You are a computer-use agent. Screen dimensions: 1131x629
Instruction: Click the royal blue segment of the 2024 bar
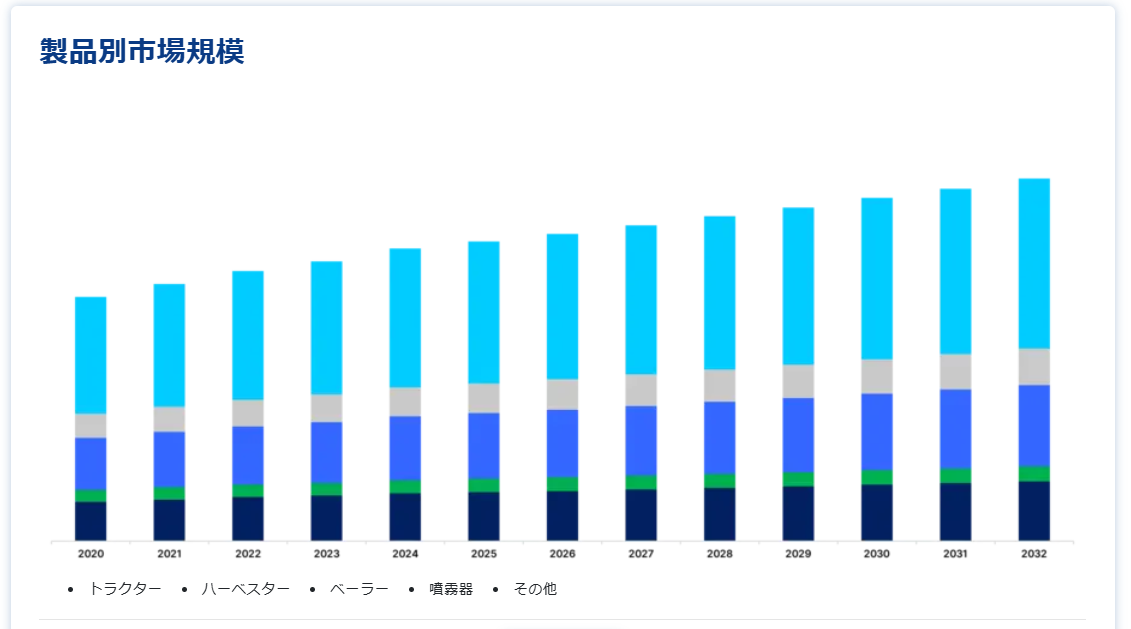[405, 448]
